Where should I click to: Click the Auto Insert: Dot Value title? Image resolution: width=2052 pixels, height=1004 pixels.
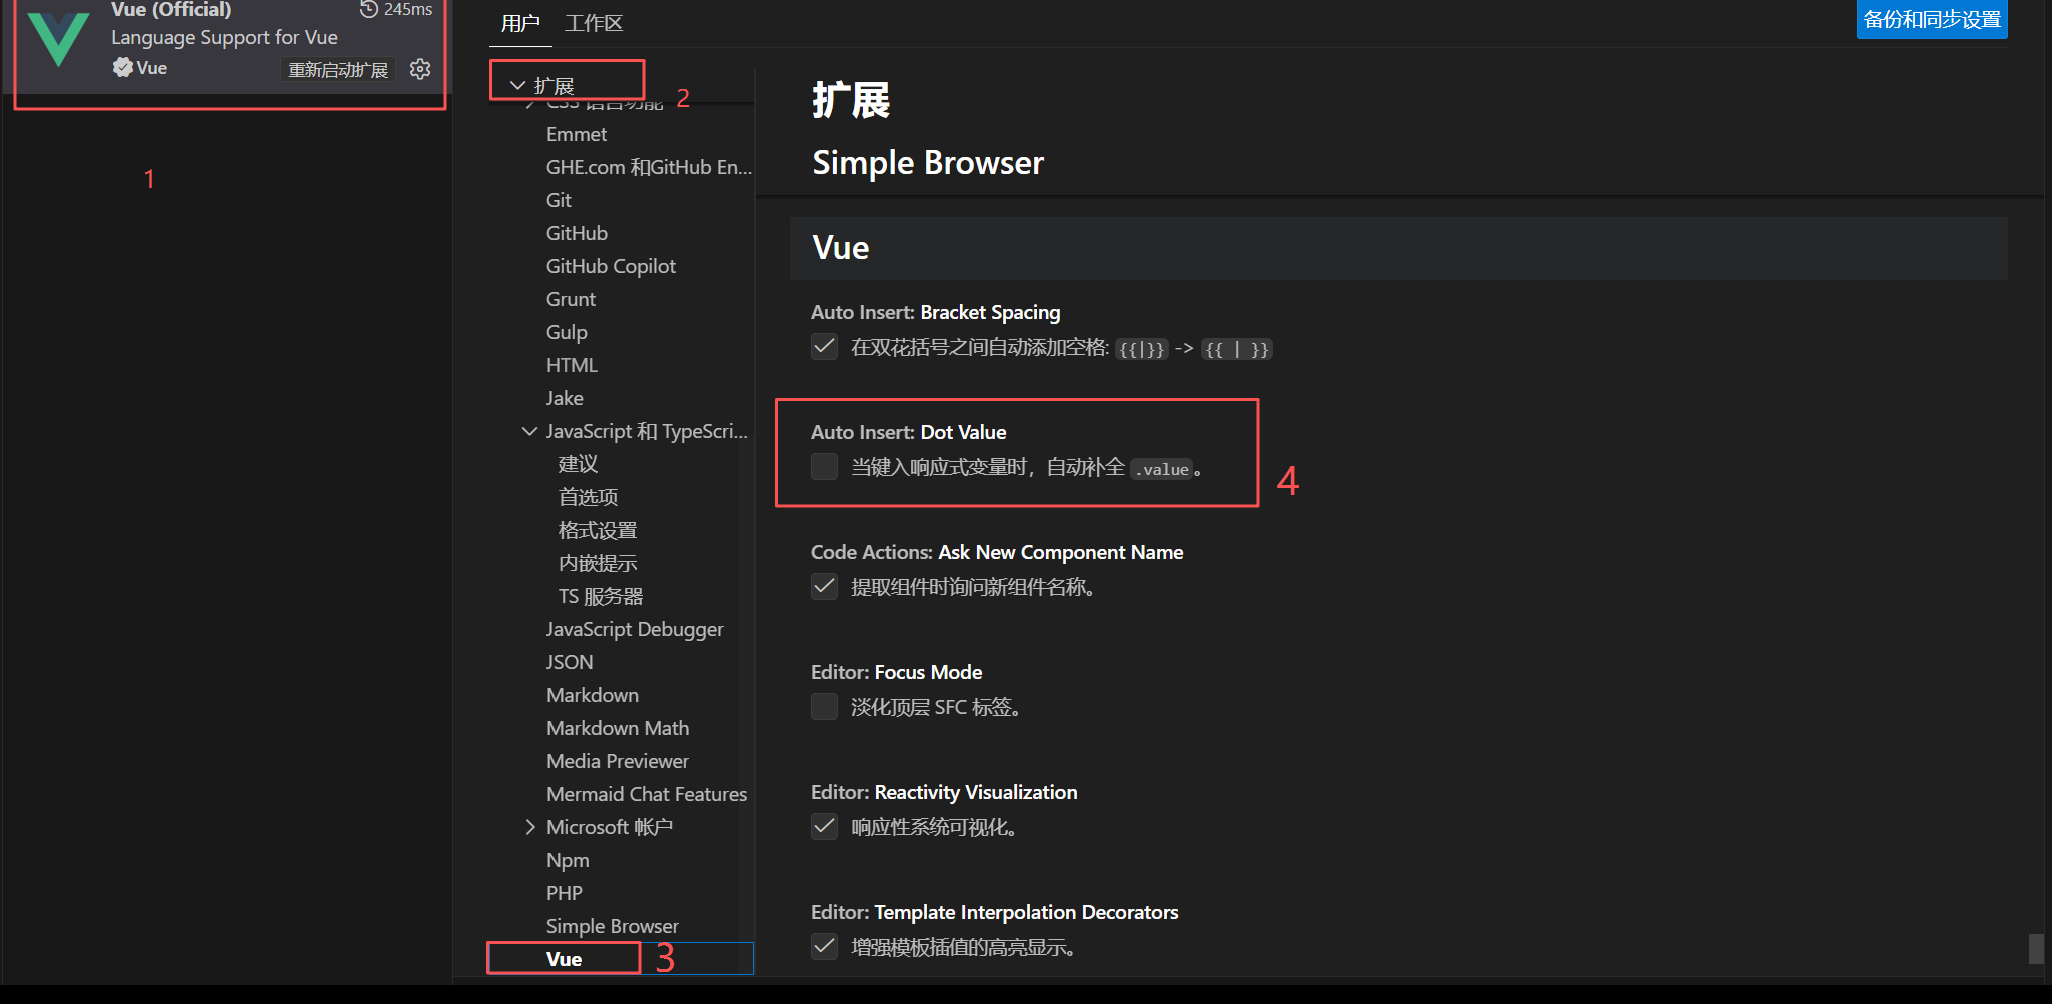(909, 432)
